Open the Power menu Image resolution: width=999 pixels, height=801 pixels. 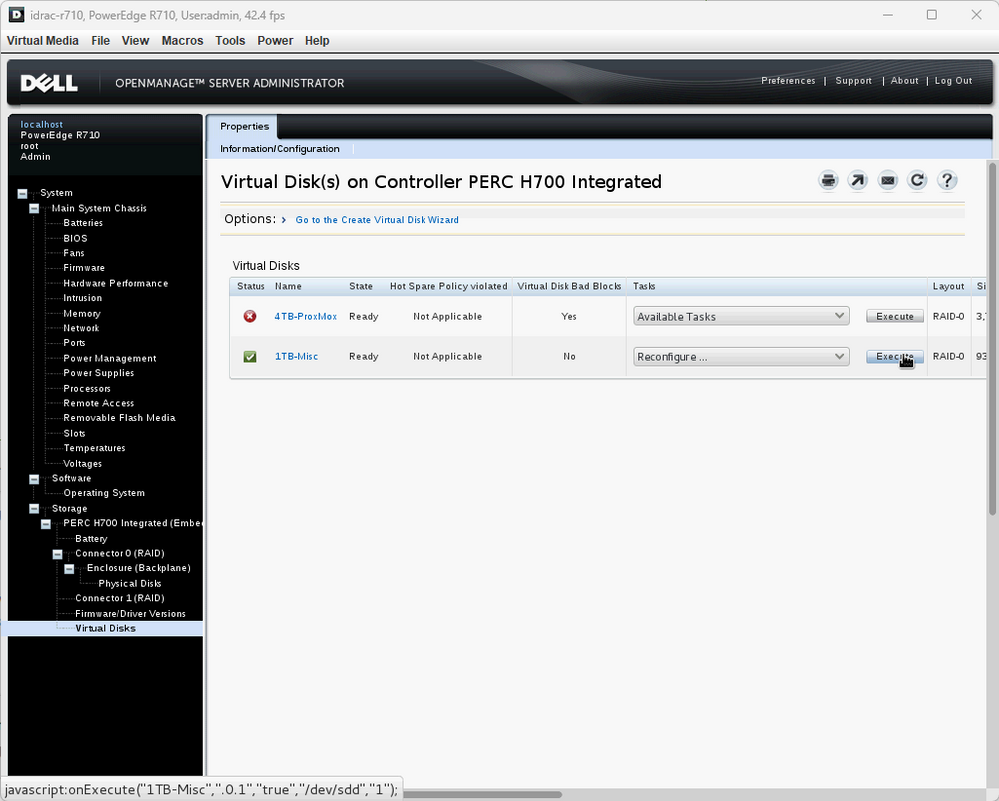[275, 41]
